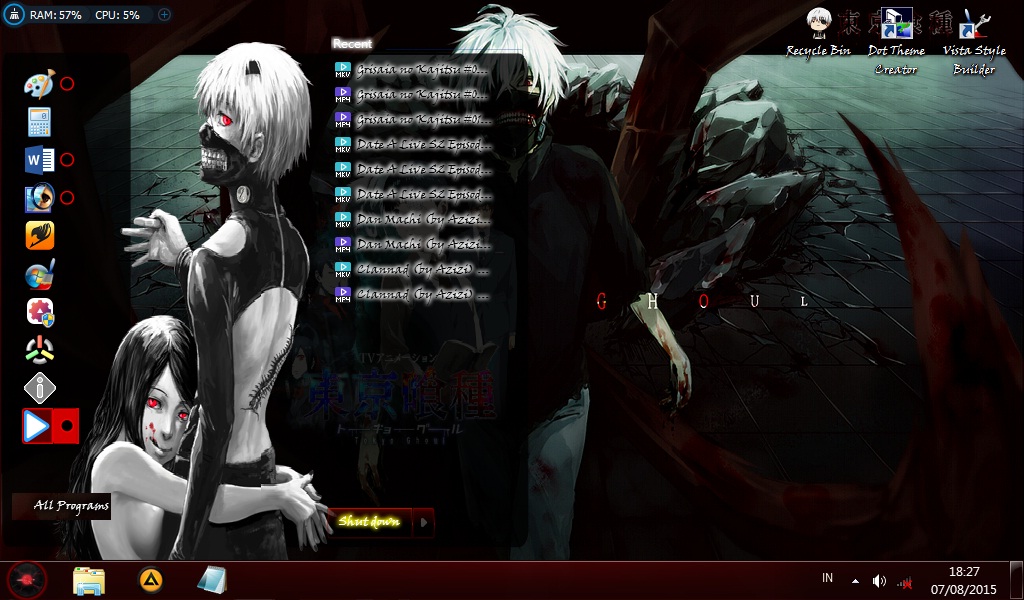Click the Show desktop strip at taskbar end
The height and width of the screenshot is (600, 1024).
(1016, 580)
